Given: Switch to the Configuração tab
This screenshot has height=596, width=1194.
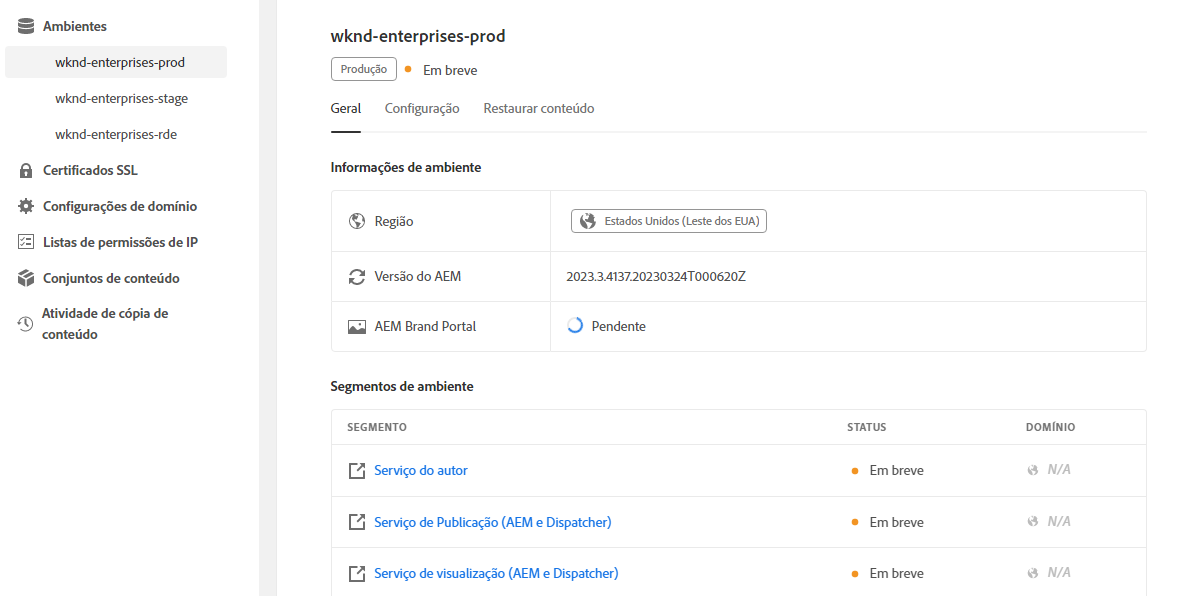Looking at the screenshot, I should 422,108.
